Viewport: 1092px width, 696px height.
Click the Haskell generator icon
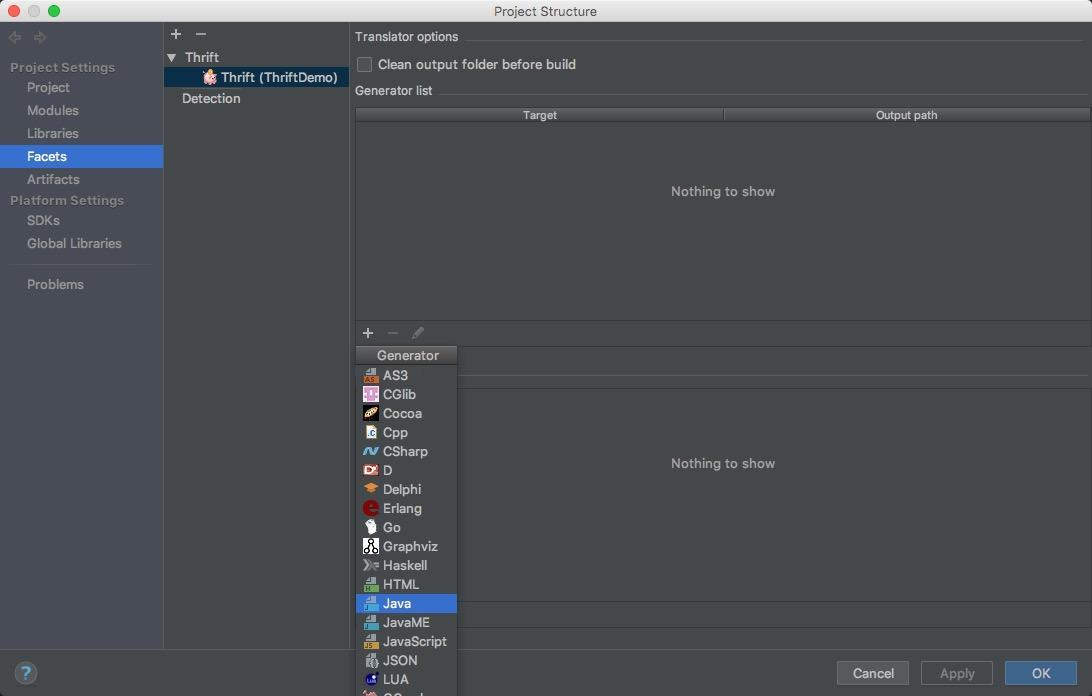point(370,566)
